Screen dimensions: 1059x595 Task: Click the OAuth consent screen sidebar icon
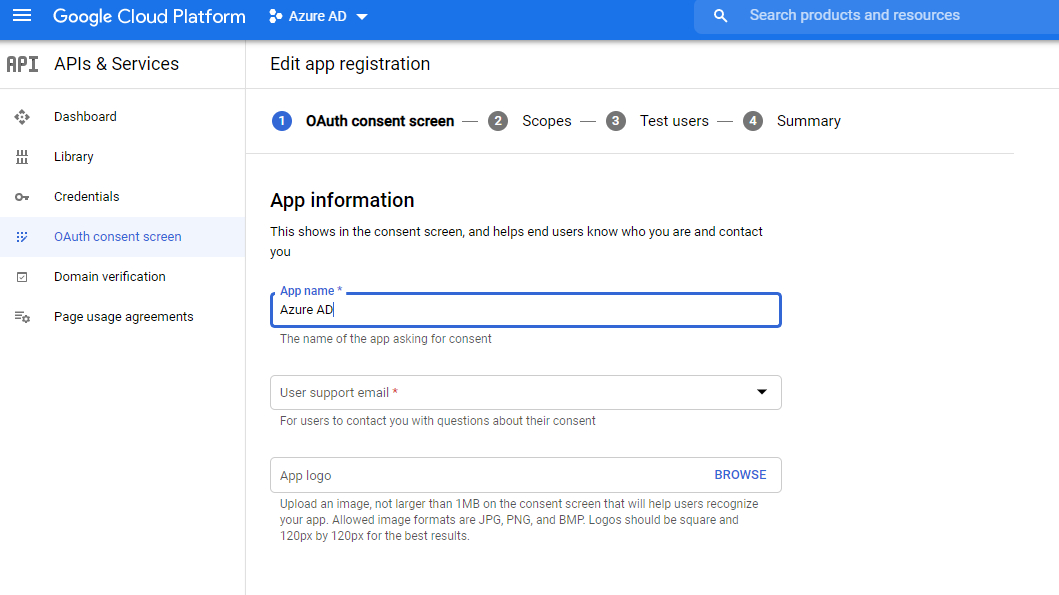click(22, 237)
